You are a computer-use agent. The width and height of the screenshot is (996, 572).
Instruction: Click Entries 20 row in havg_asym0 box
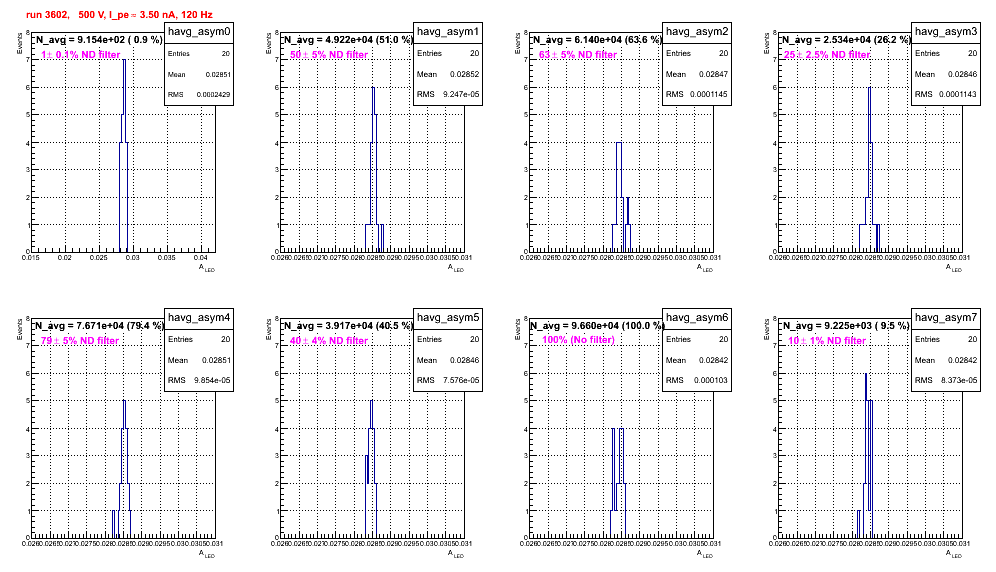click(199, 54)
